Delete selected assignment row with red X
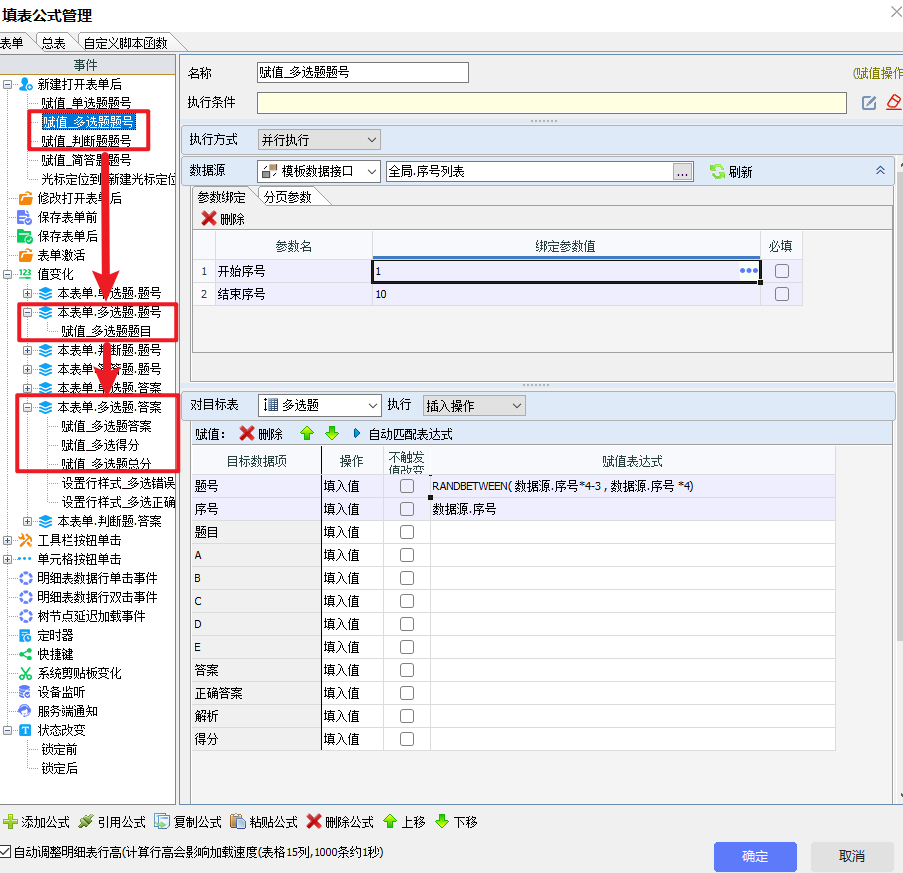 pyautogui.click(x=247, y=434)
